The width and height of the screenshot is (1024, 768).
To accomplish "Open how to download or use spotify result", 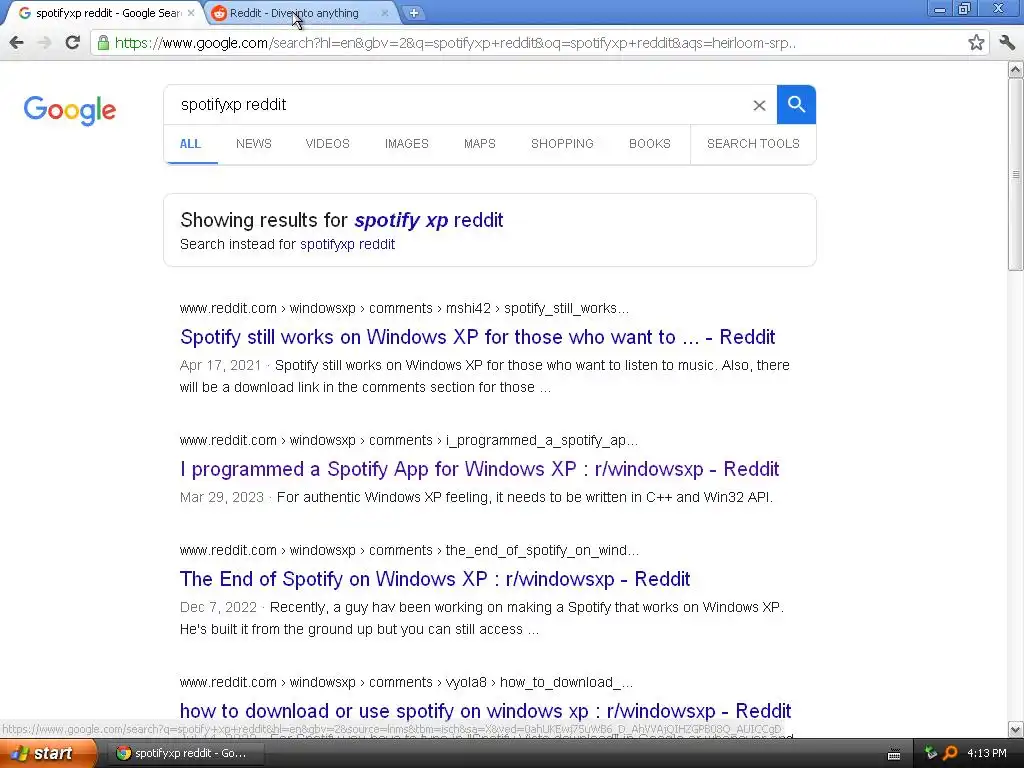I will pyautogui.click(x=485, y=711).
